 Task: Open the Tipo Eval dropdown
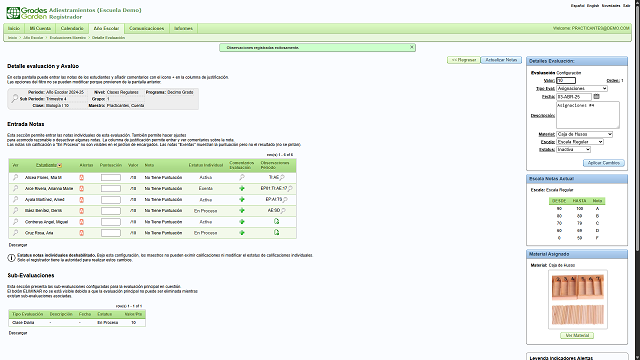(x=582, y=89)
